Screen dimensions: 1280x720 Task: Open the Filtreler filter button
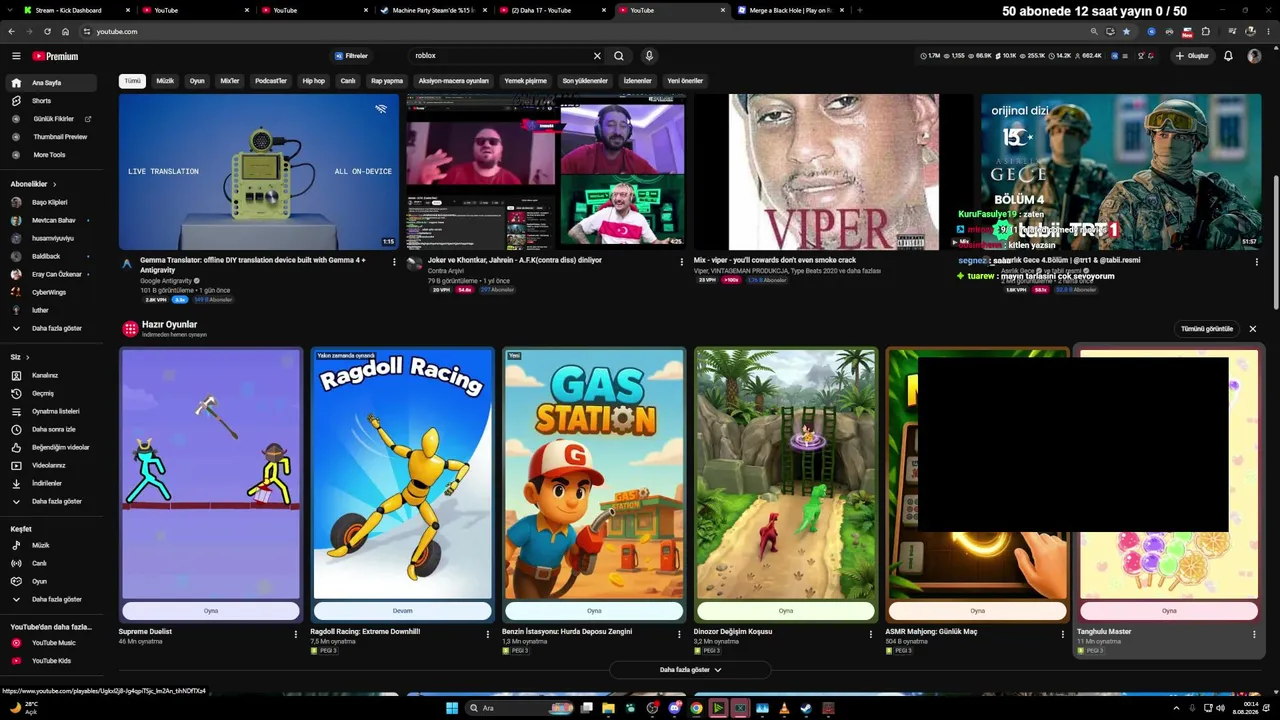[351, 56]
